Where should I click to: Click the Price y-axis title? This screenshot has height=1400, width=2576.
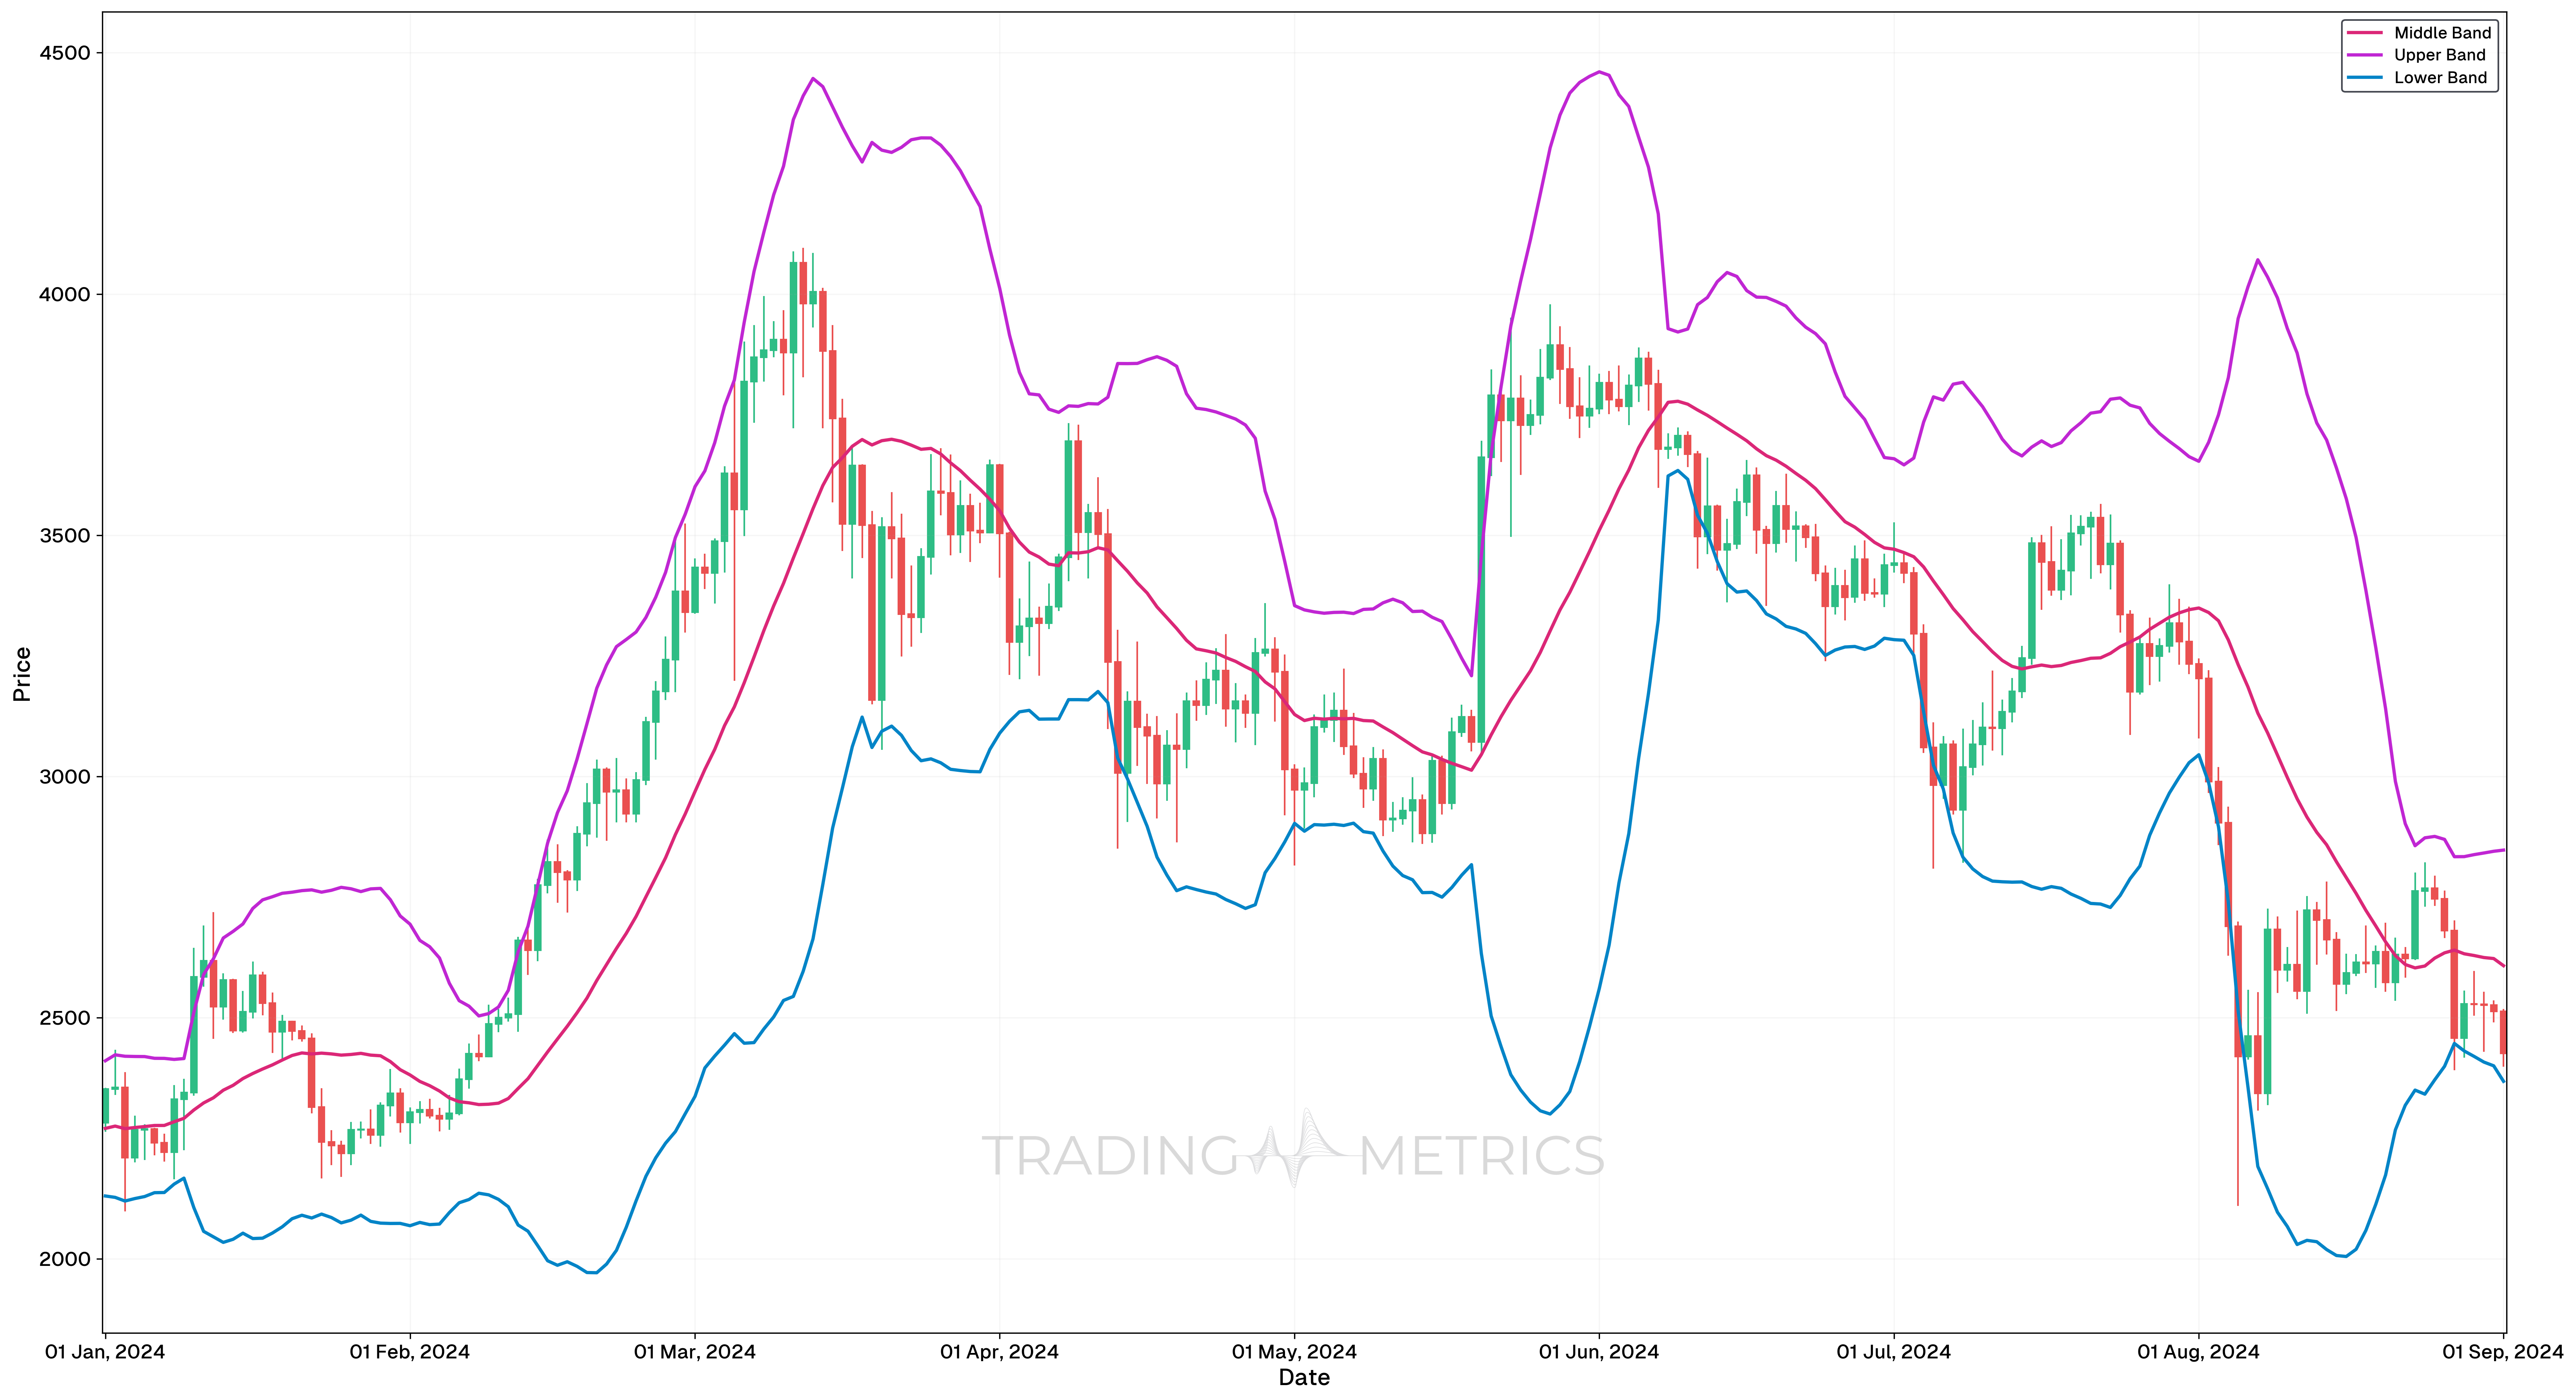point(22,674)
